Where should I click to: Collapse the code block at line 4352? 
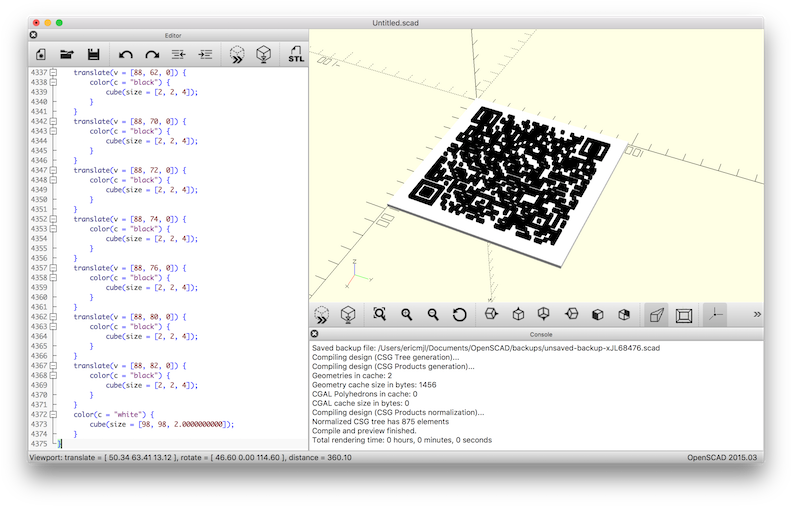pos(53,219)
